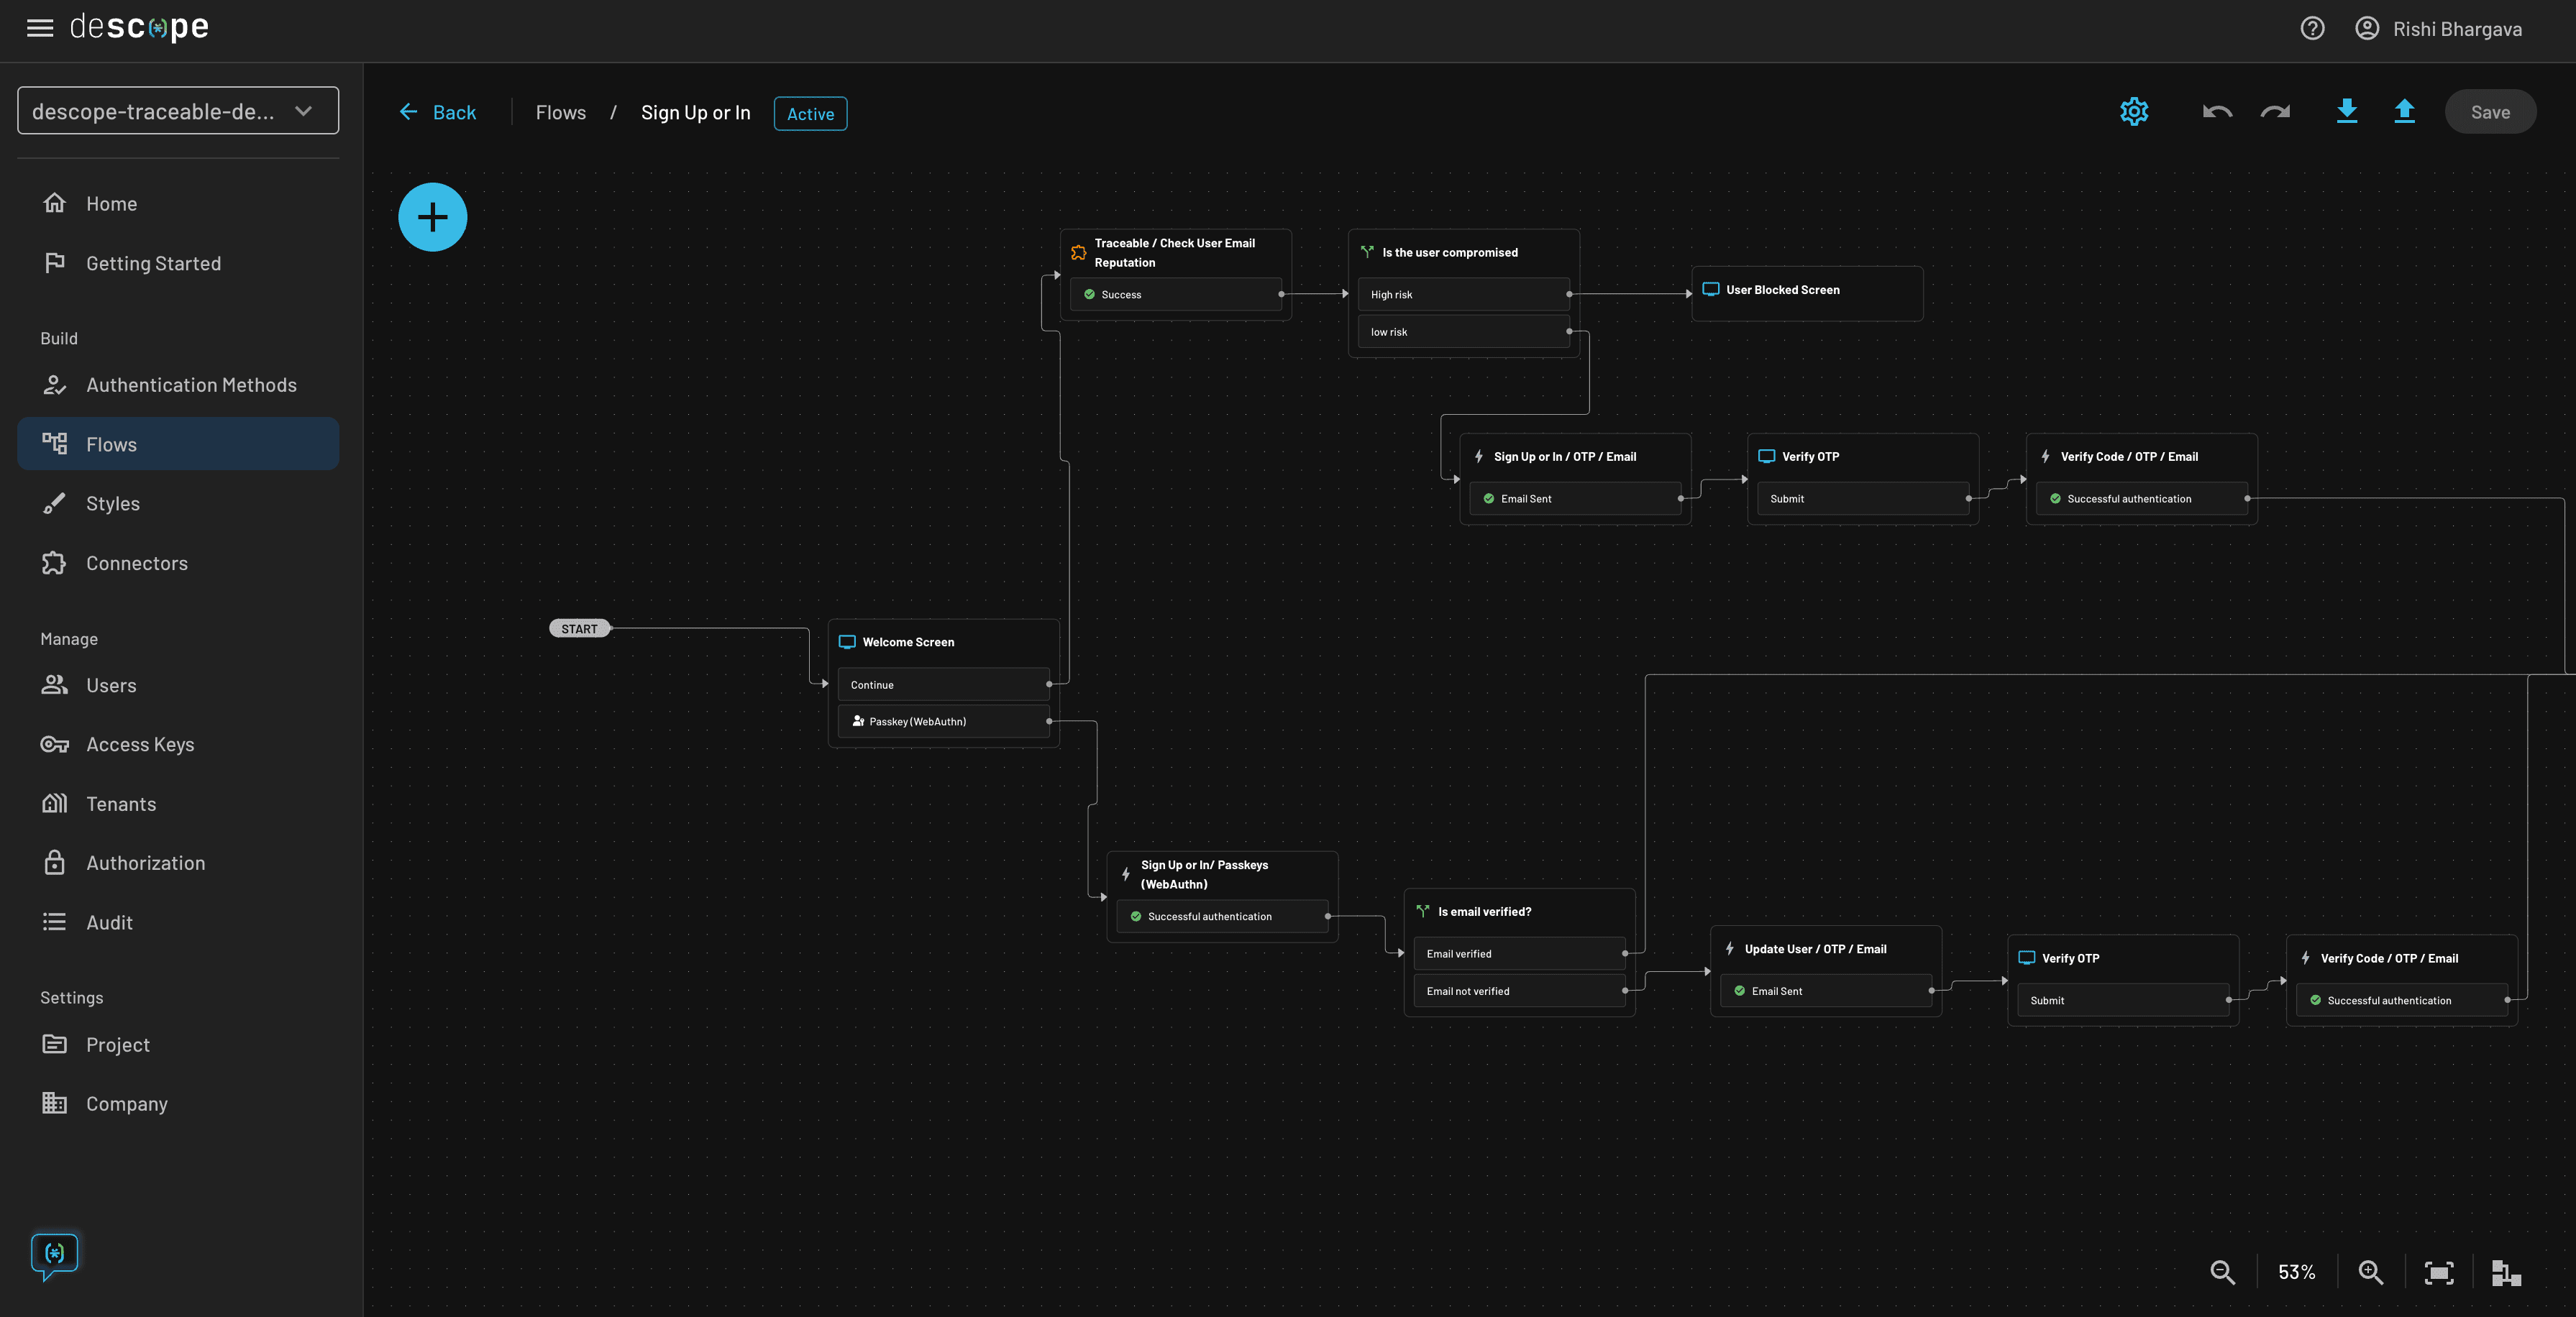This screenshot has width=2576, height=1317.
Task: Open the hamburger navigation menu
Action: pos(40,28)
